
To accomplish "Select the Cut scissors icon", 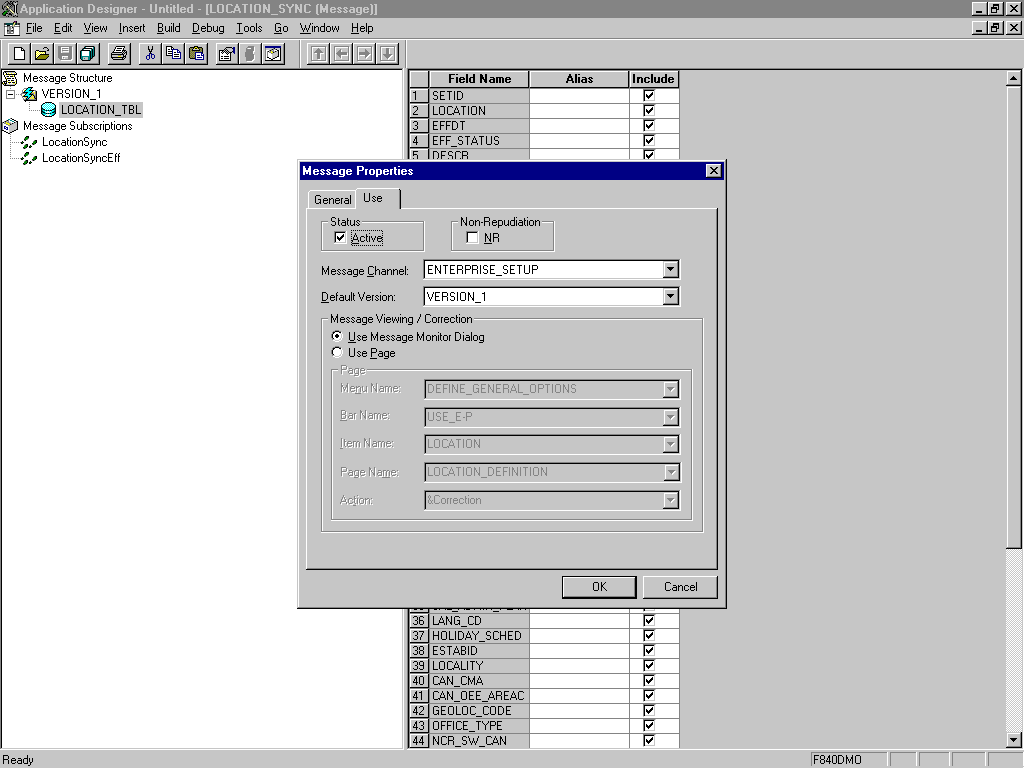I will click(x=150, y=53).
